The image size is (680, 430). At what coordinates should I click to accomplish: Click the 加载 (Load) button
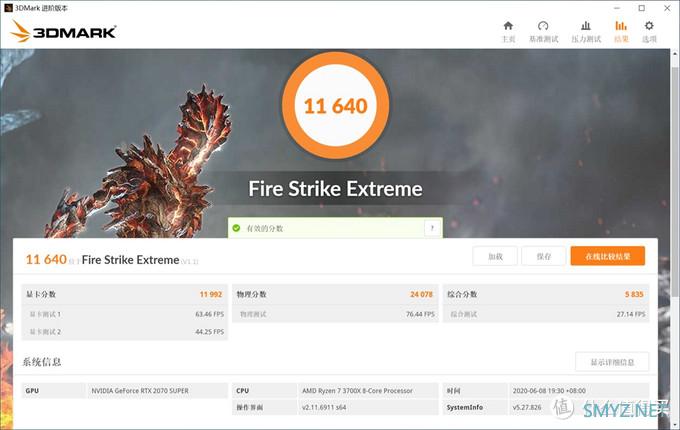495,256
